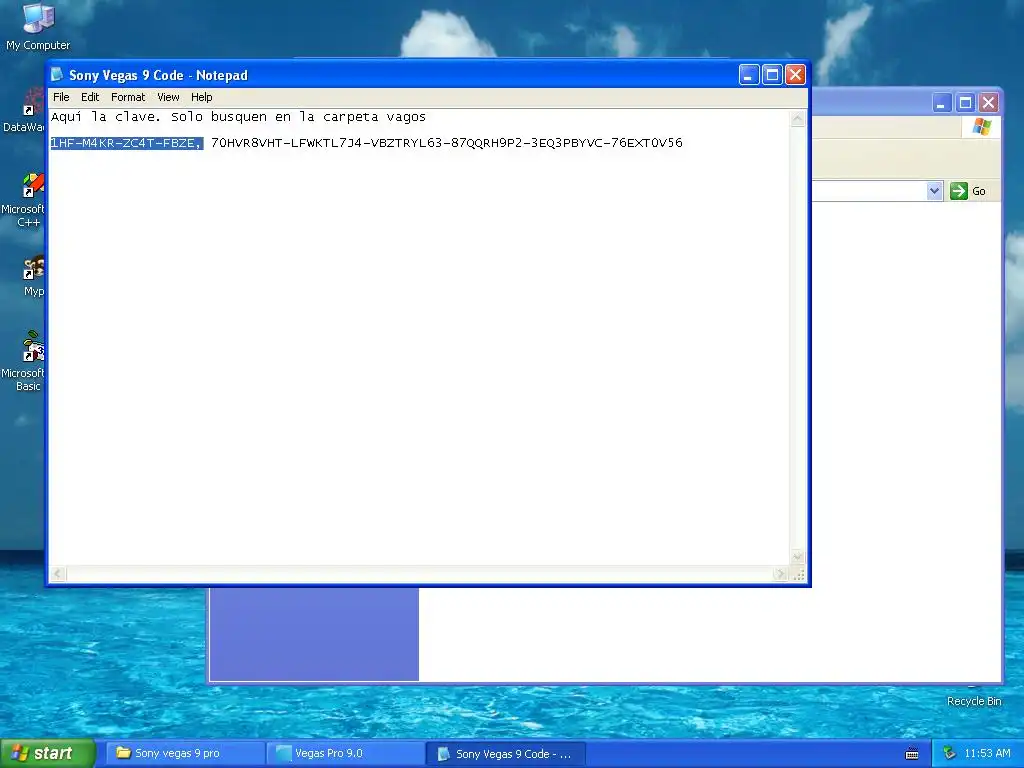The width and height of the screenshot is (1024, 768).
Task: Select the Sony Vegas 9 Code taskbar item
Action: click(505, 754)
